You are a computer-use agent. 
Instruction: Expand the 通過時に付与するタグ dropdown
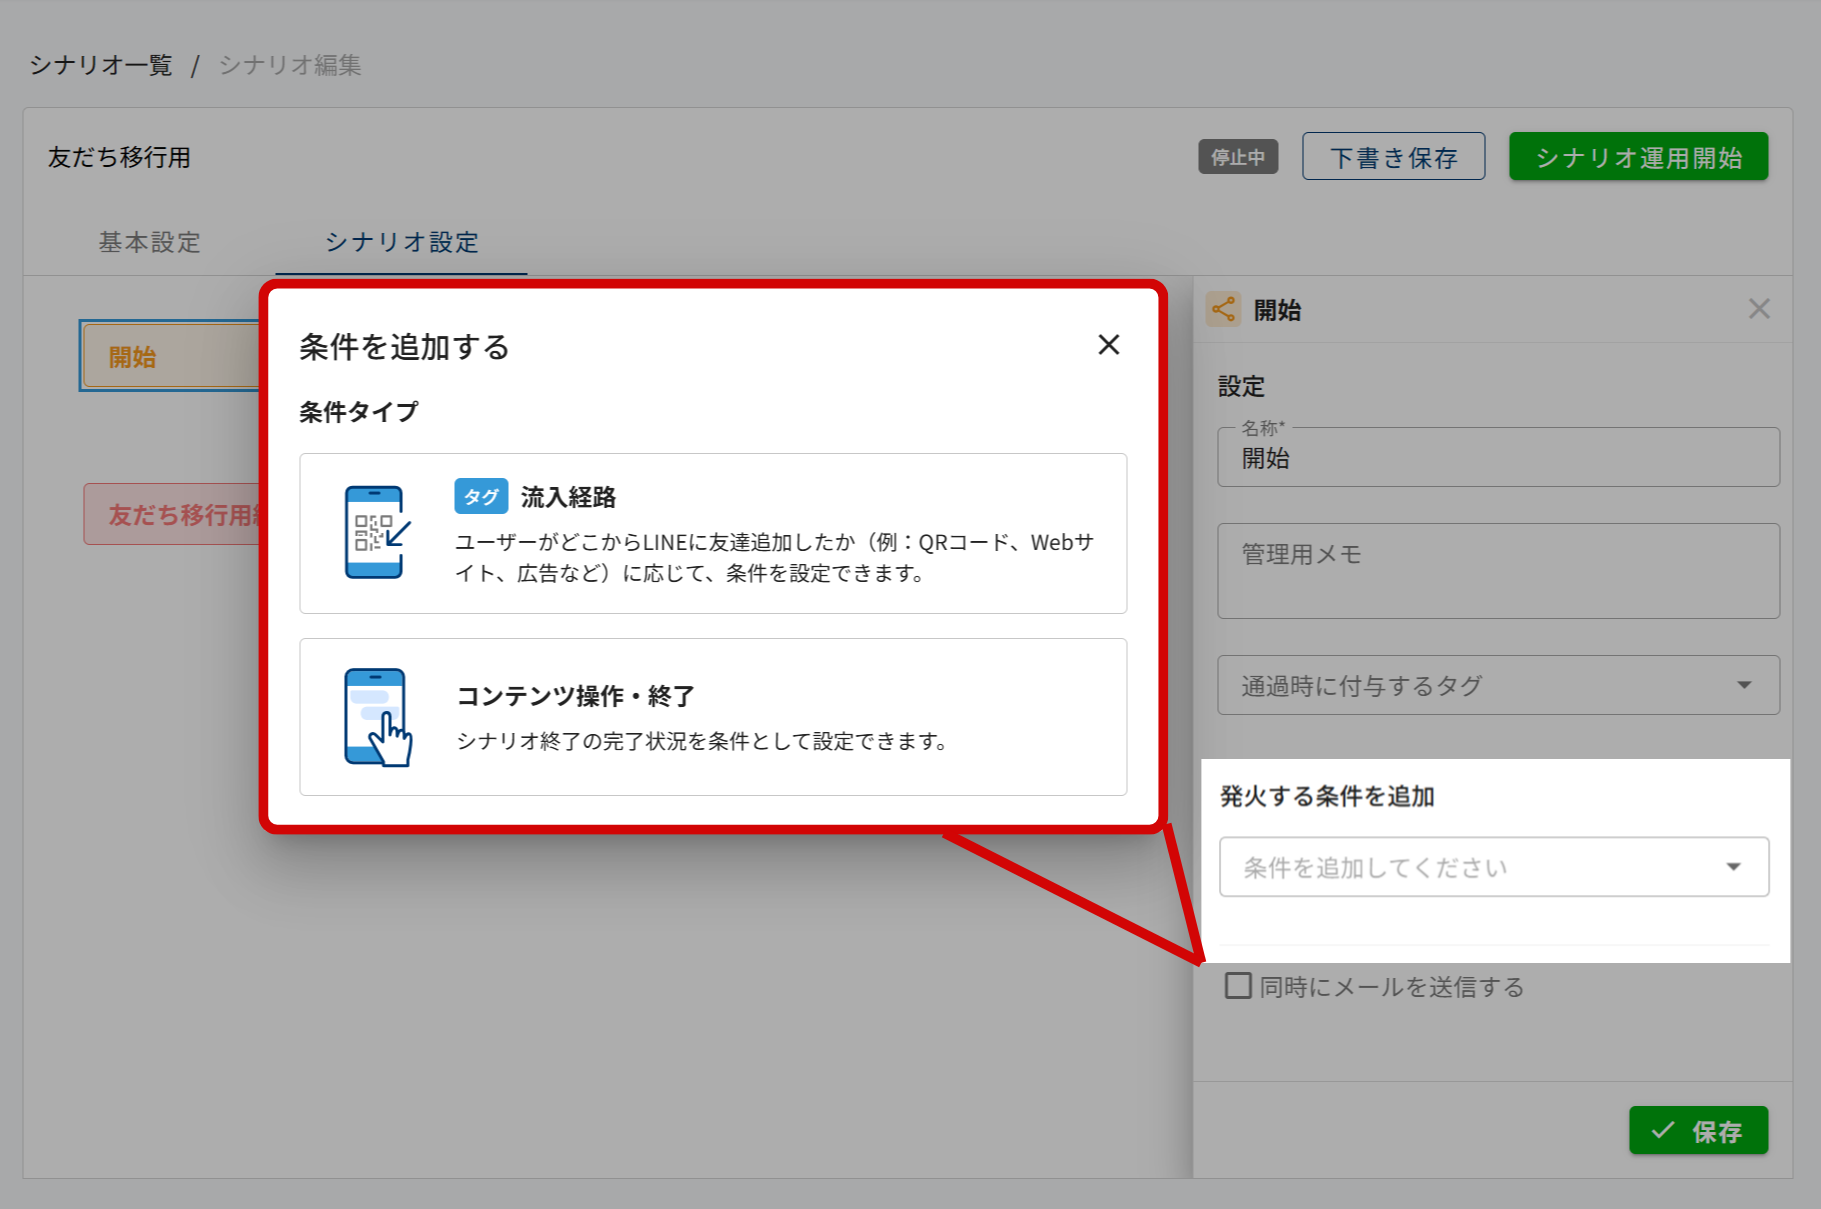(x=1497, y=685)
